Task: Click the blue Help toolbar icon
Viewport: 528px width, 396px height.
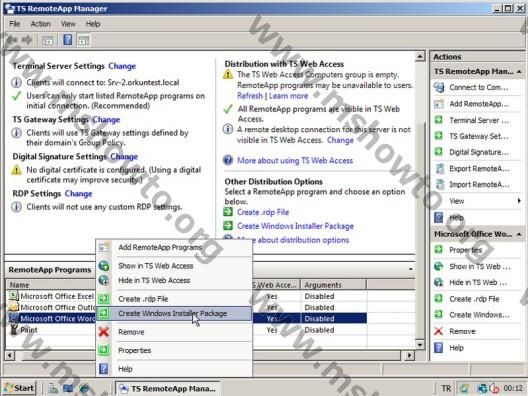Action: [67, 40]
